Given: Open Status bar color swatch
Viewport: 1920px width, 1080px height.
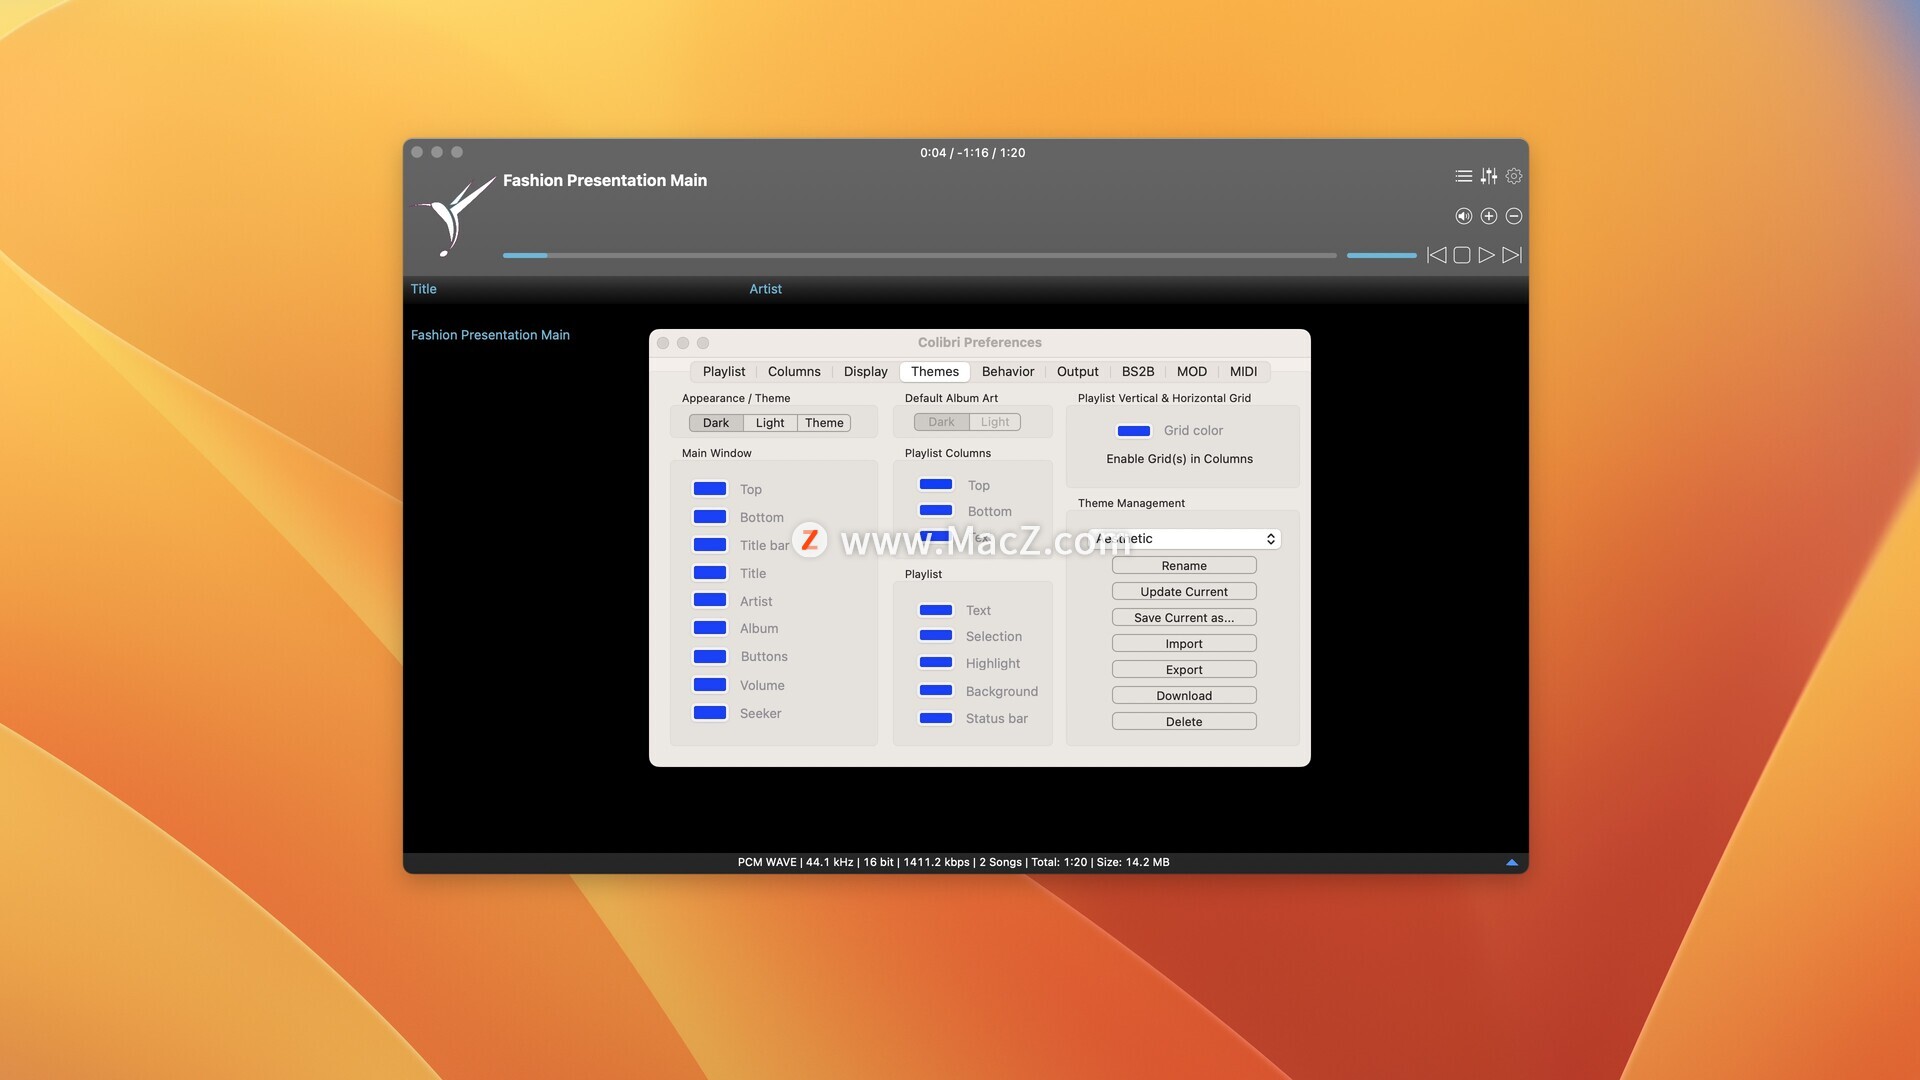Looking at the screenshot, I should point(936,718).
